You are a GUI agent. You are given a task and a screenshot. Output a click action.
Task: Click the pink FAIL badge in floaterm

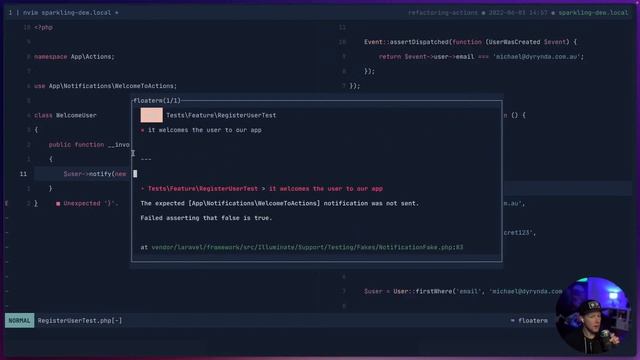(151, 115)
